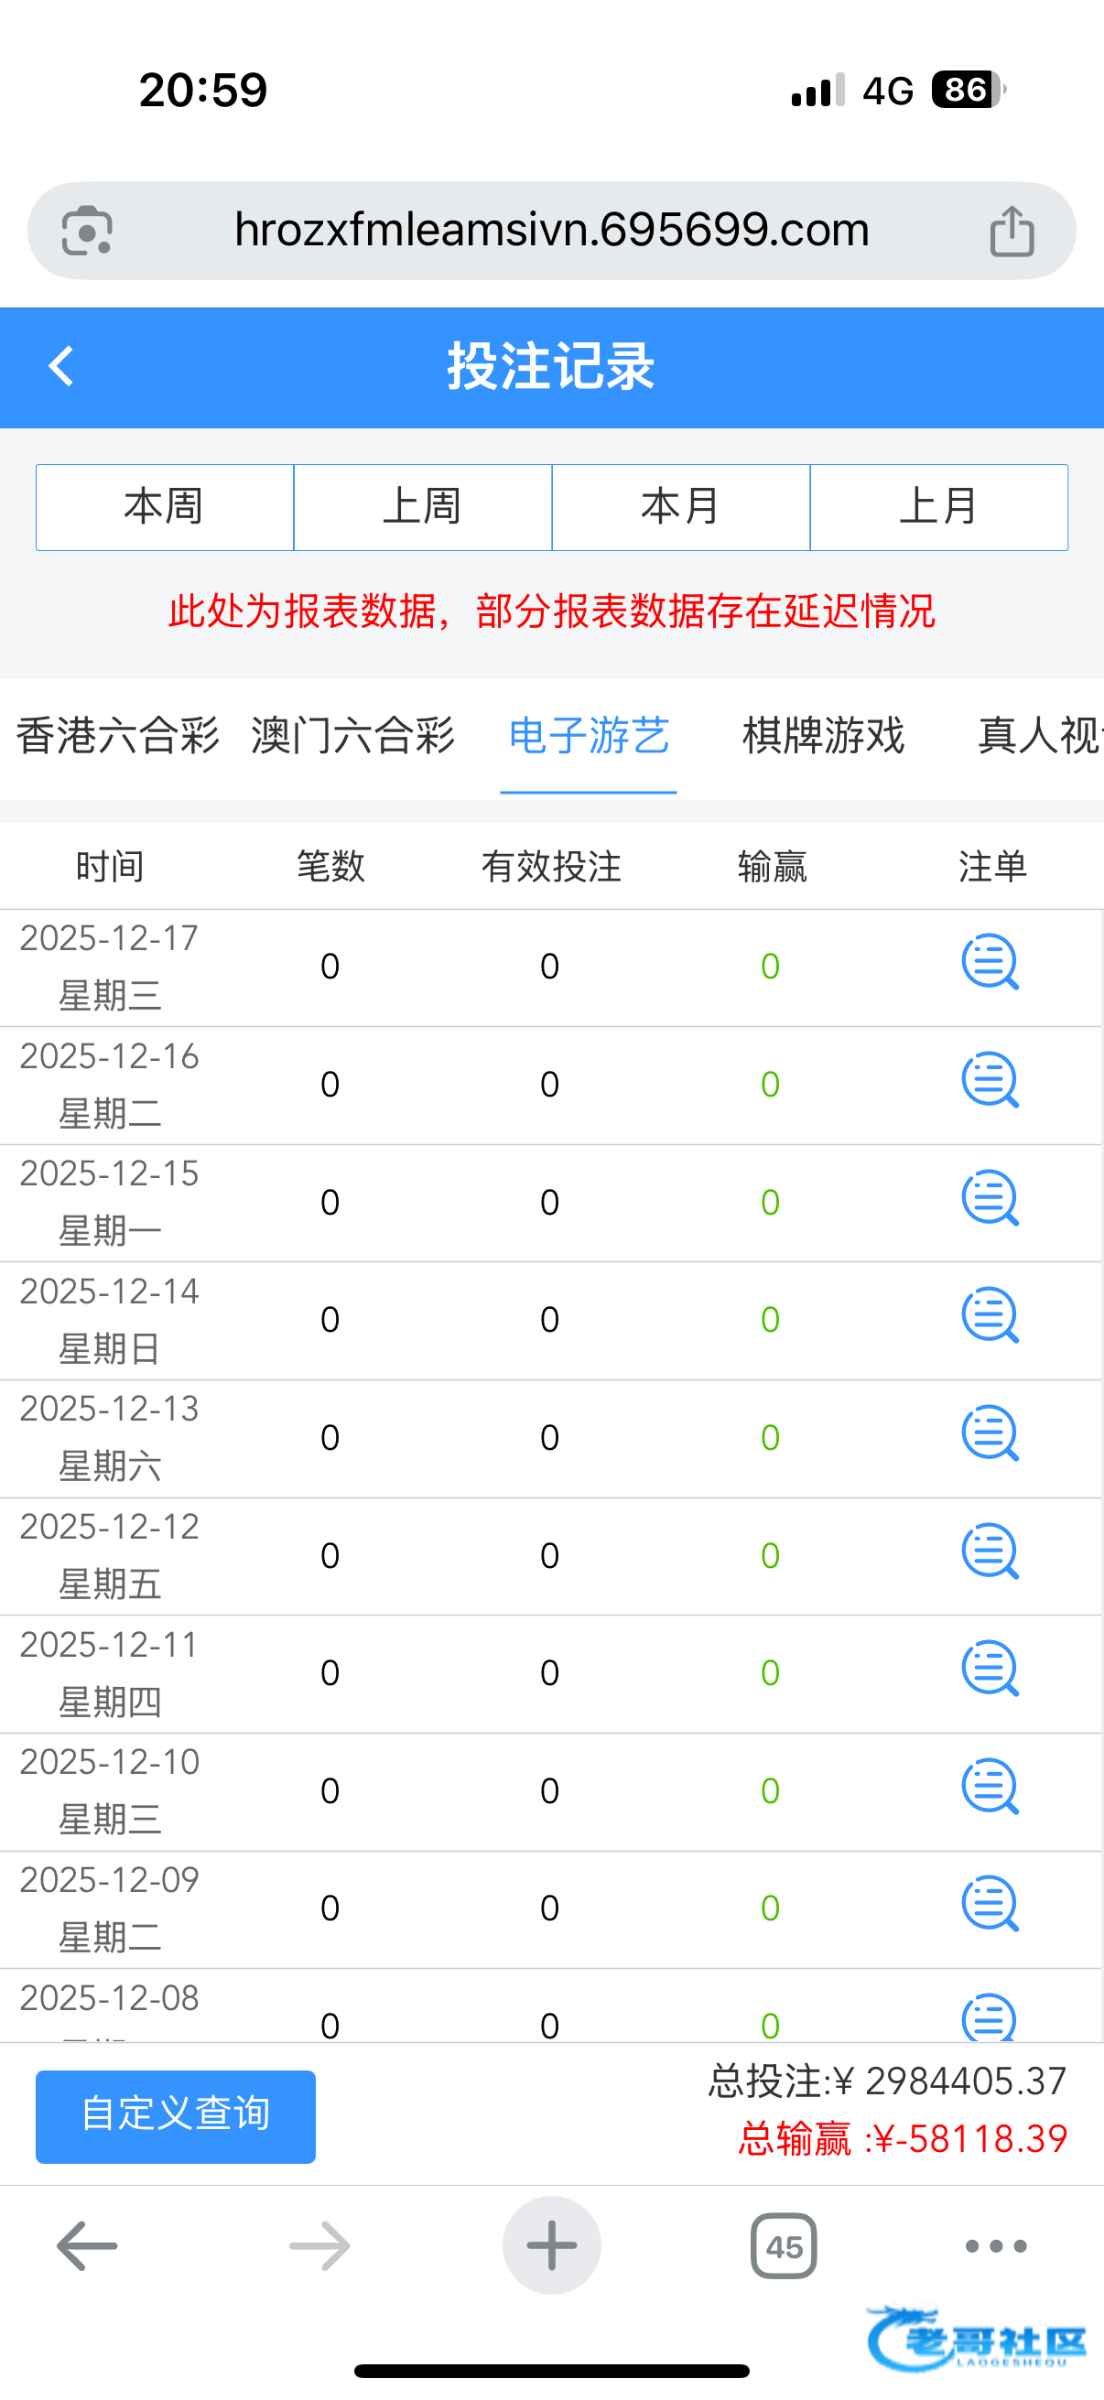Screen dimensions: 1104x2400
Task: Tap the URL address field
Action: pyautogui.click(x=552, y=231)
